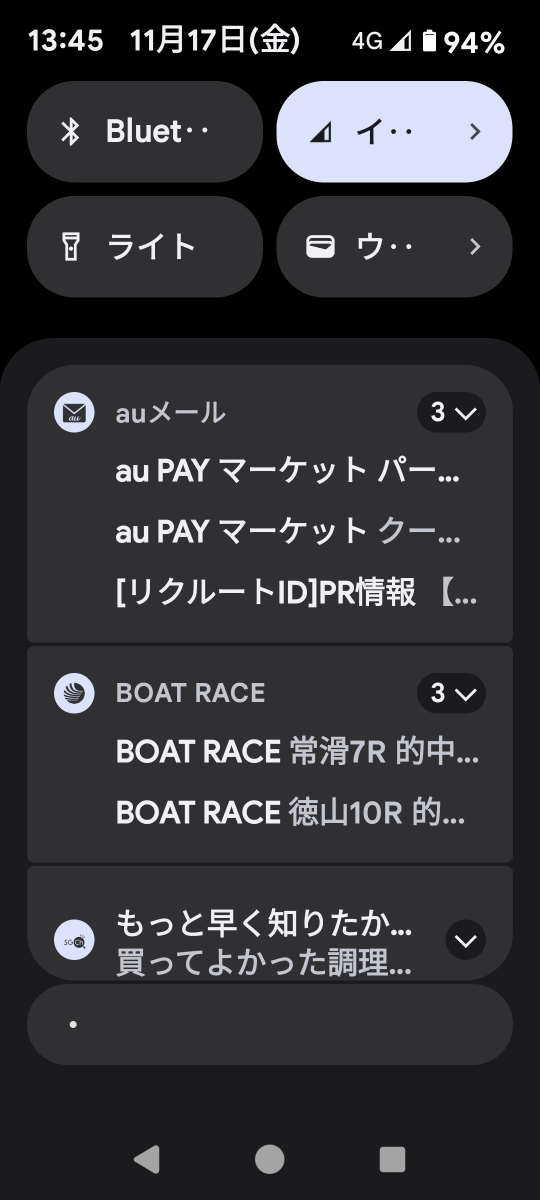The width and height of the screenshot is (540, 1200).
Task: Tap the mobile signal icon on internet tile
Action: [x=321, y=132]
